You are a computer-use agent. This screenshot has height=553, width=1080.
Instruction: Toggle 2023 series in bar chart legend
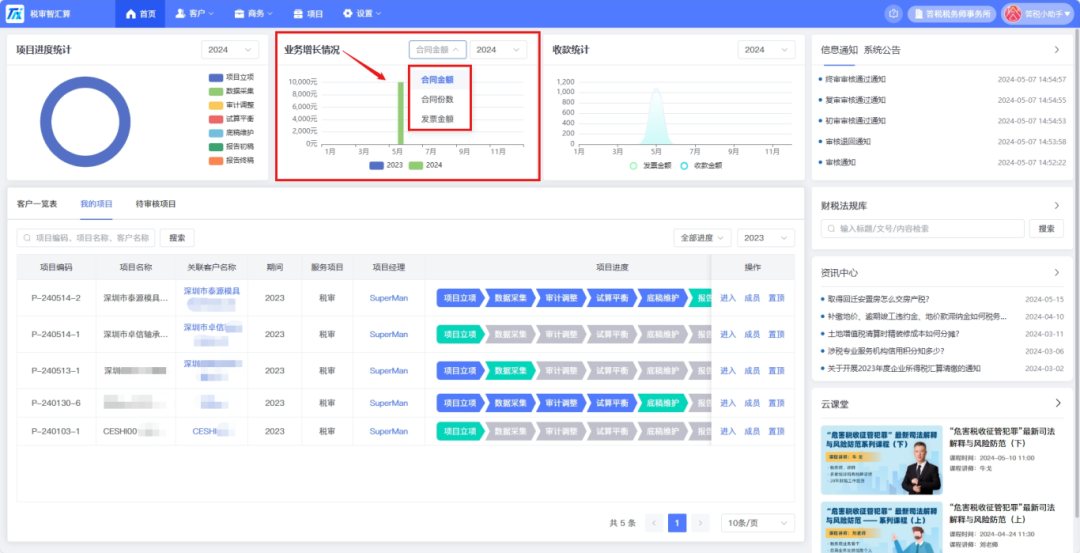[386, 165]
